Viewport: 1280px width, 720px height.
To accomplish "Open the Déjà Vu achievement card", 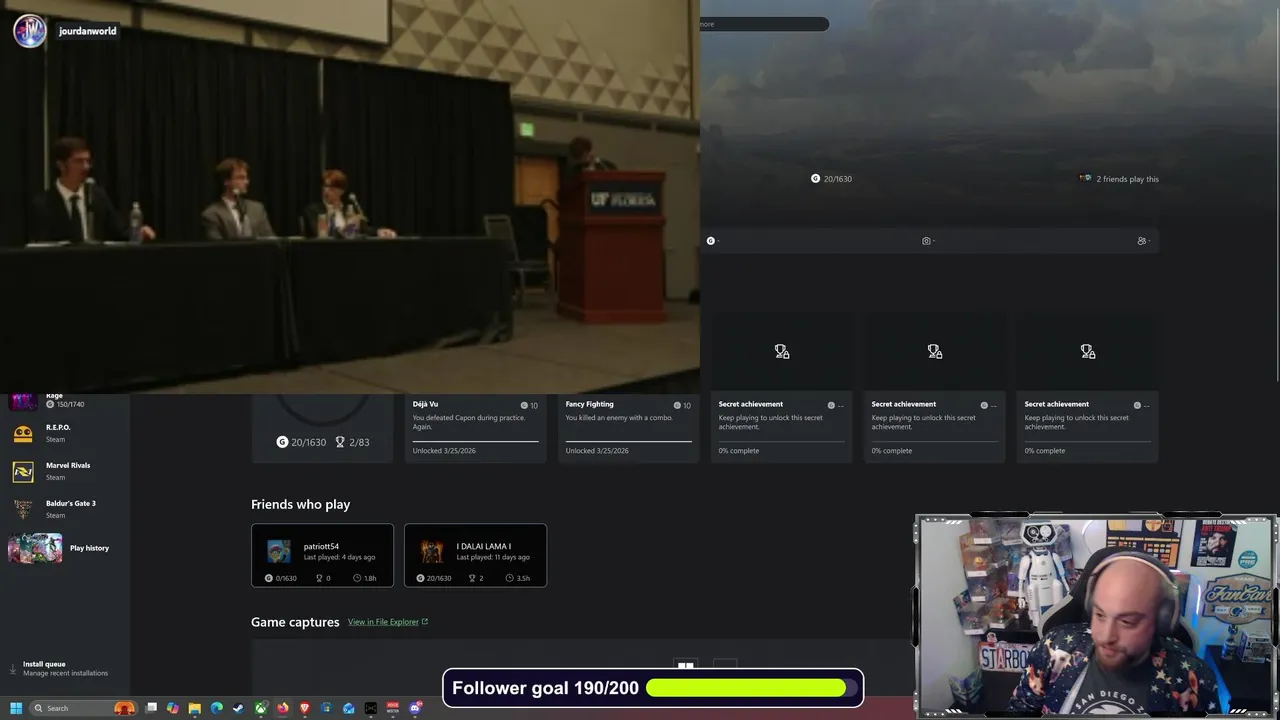I will point(475,428).
